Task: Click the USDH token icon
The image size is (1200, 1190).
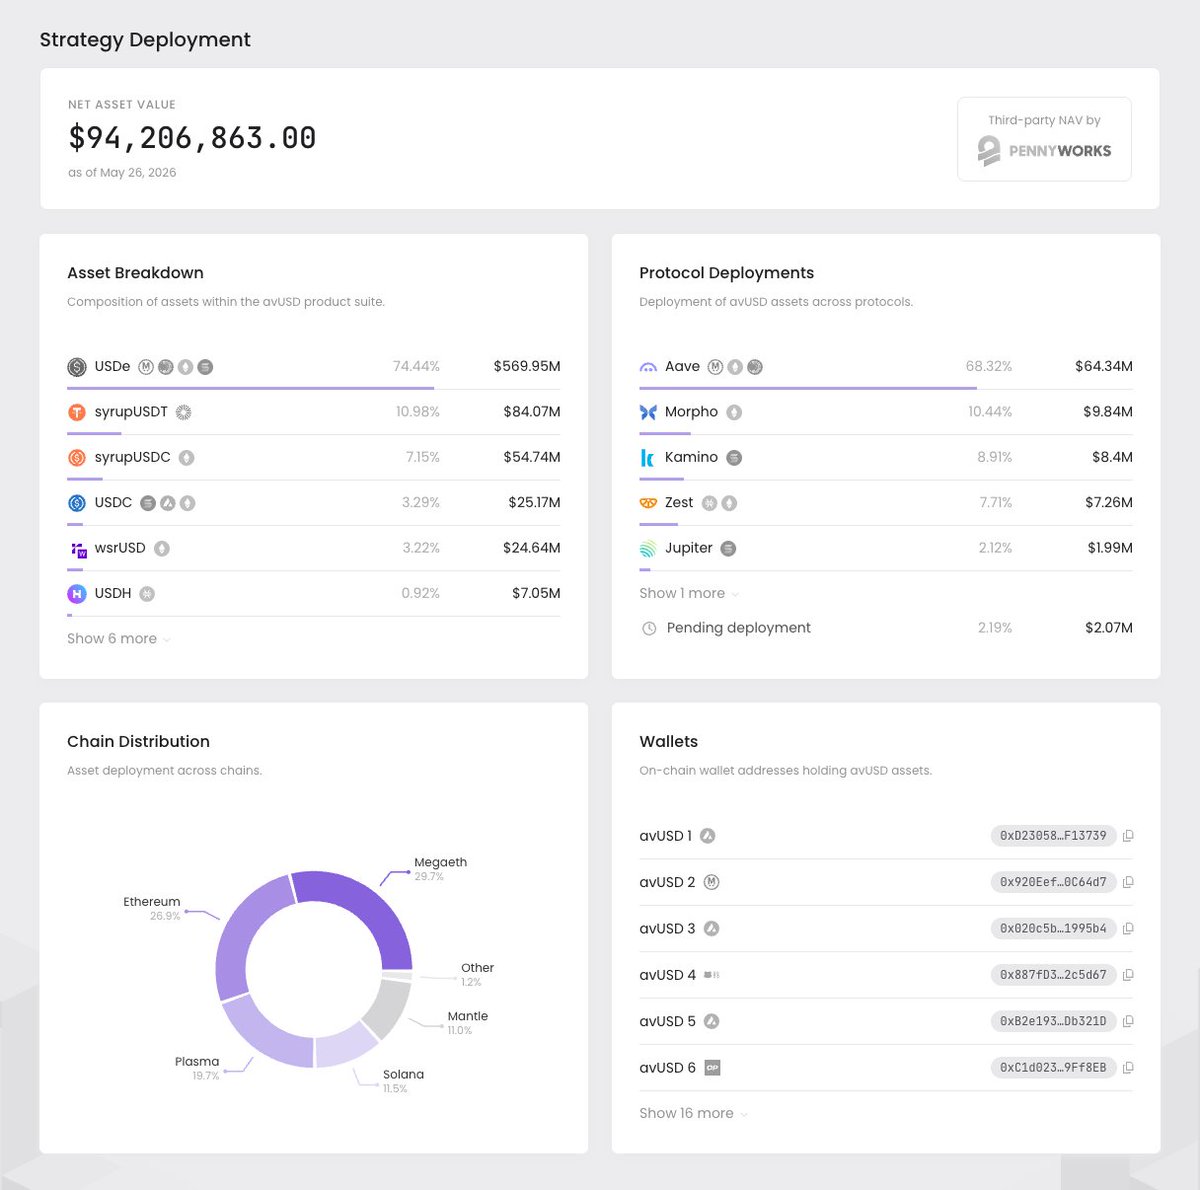Action: [77, 594]
